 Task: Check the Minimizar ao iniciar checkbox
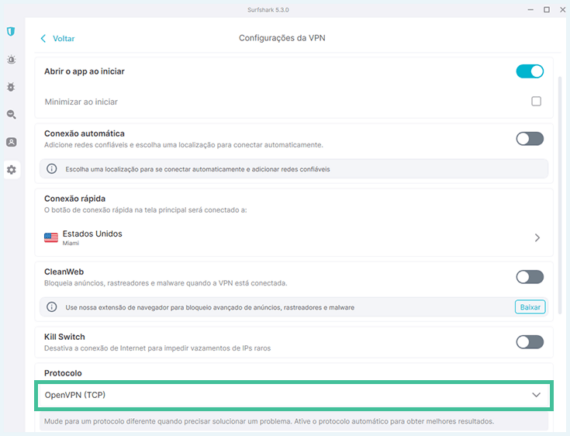pos(536,101)
